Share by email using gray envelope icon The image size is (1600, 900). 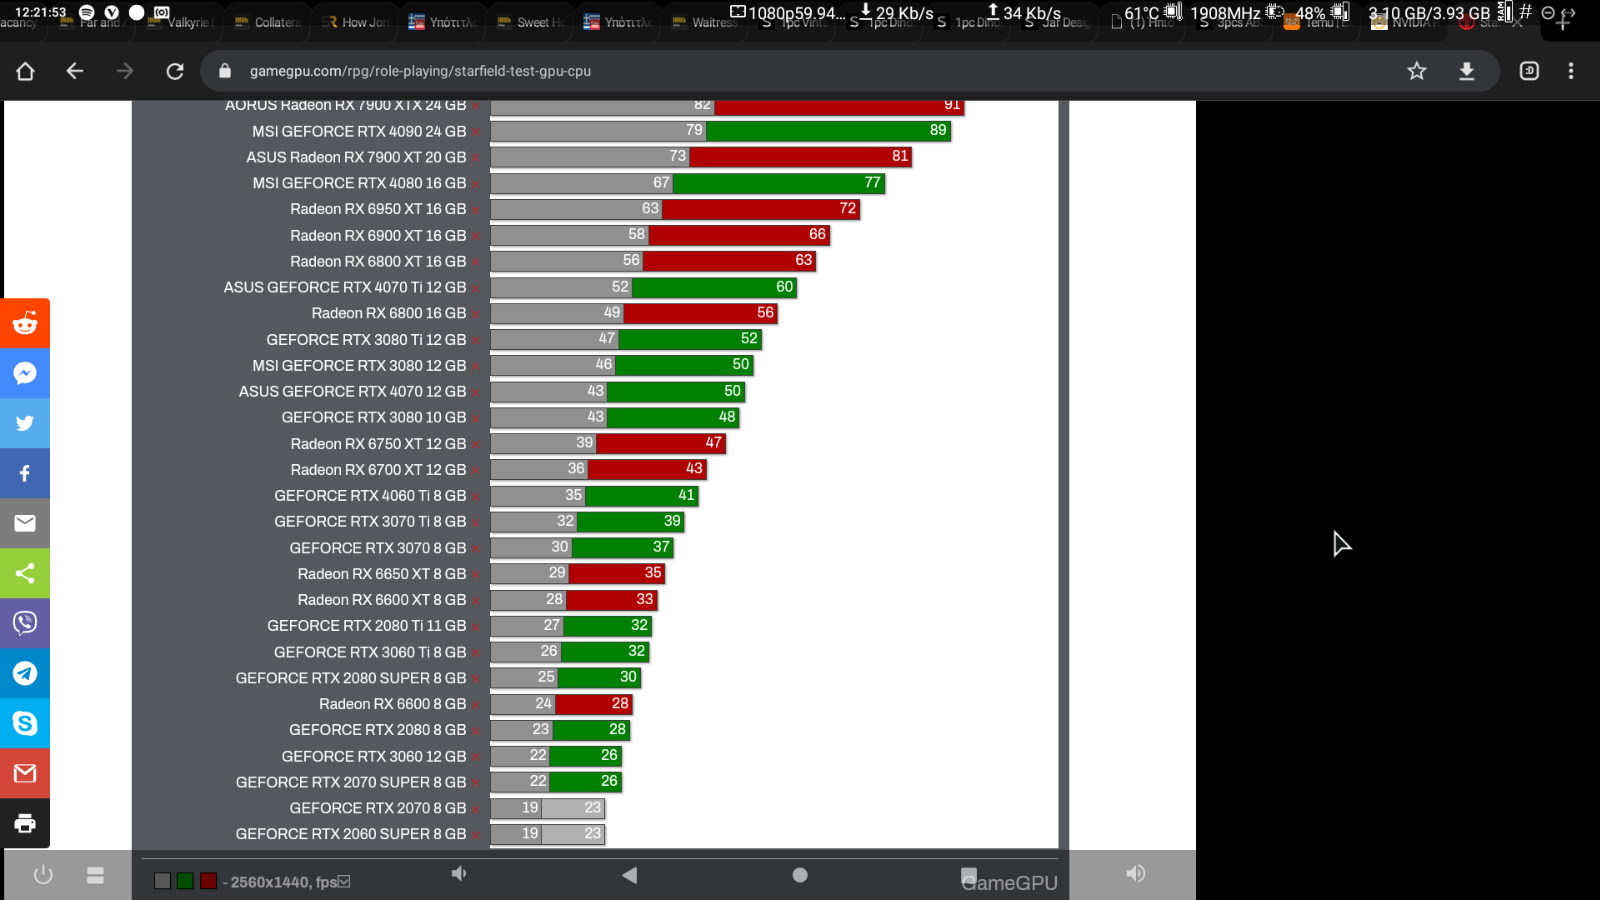(x=25, y=523)
